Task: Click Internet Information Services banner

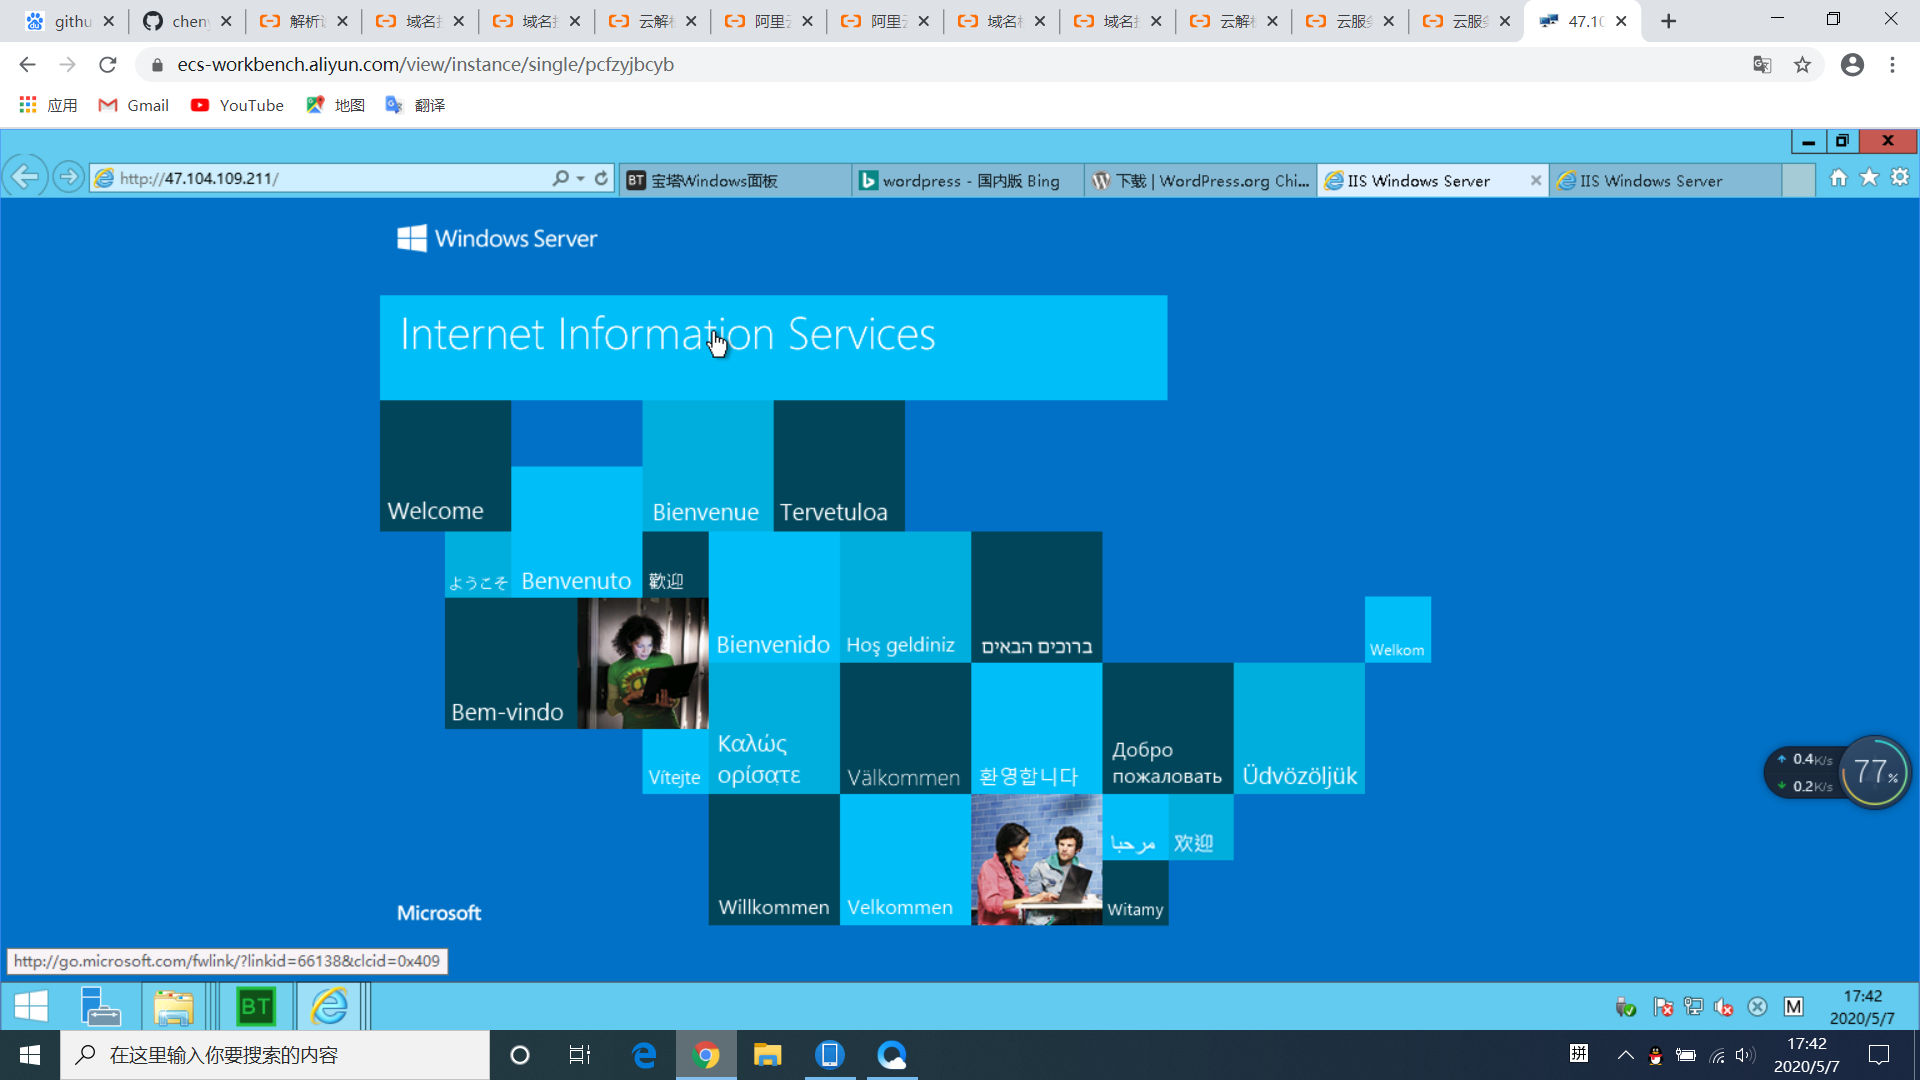Action: [773, 347]
